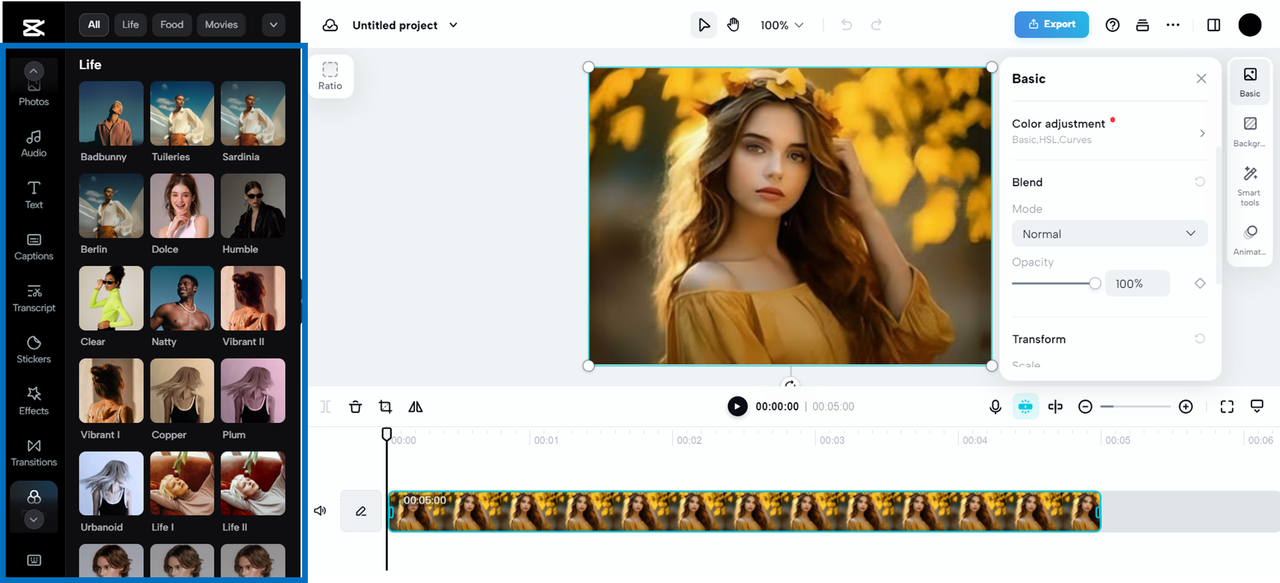Open the Ratio canvas option
Image resolution: width=1280 pixels, height=583 pixels.
pos(330,76)
